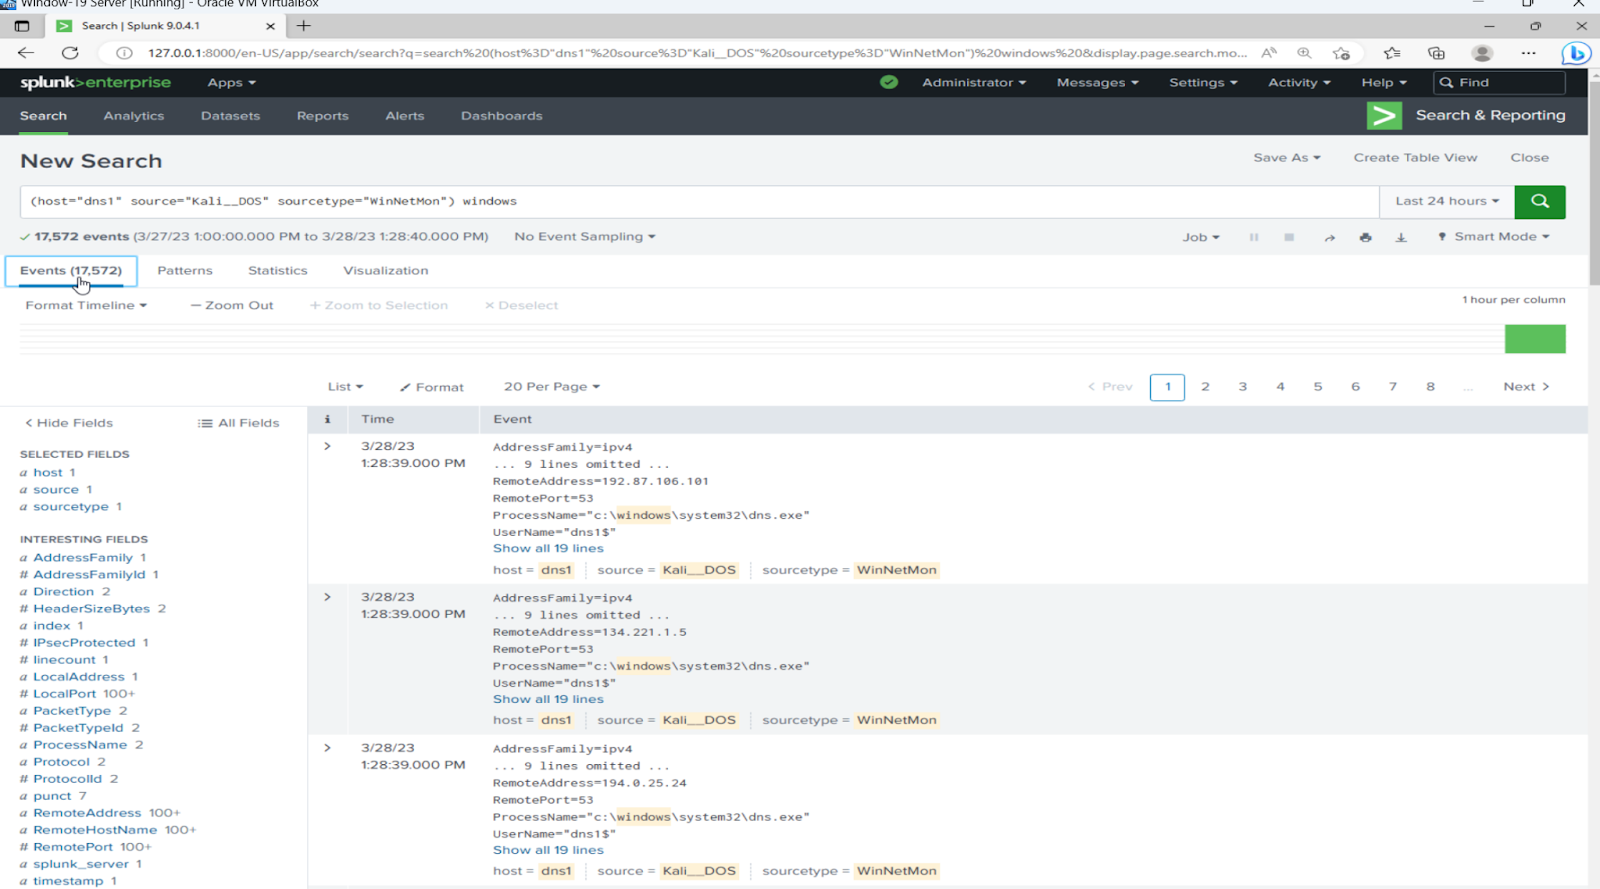Open browser collections icon
Image resolution: width=1600 pixels, height=889 pixels.
point(1436,53)
